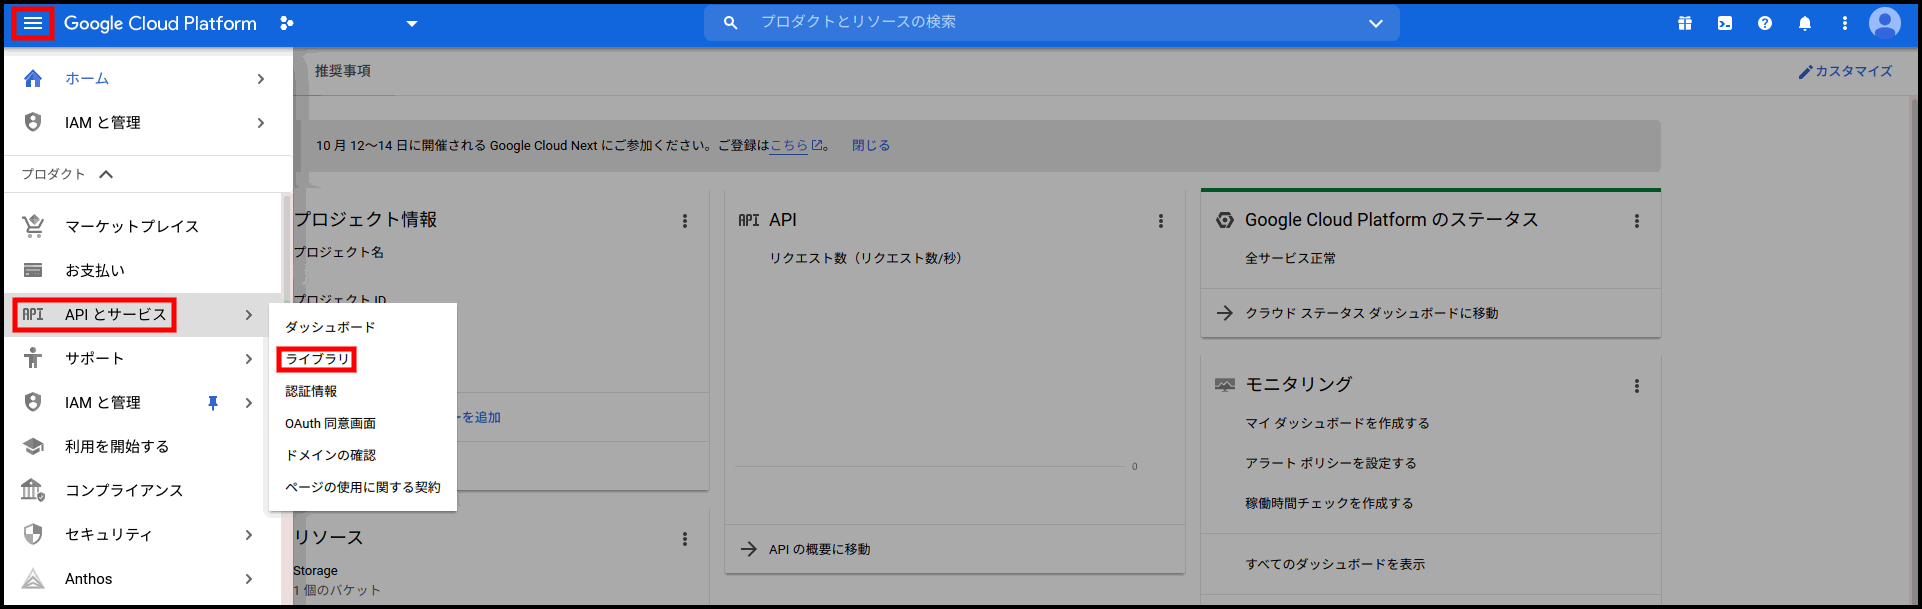Viewport: 1922px width, 609px height.
Task: Click the home house icon
Action: 33,78
